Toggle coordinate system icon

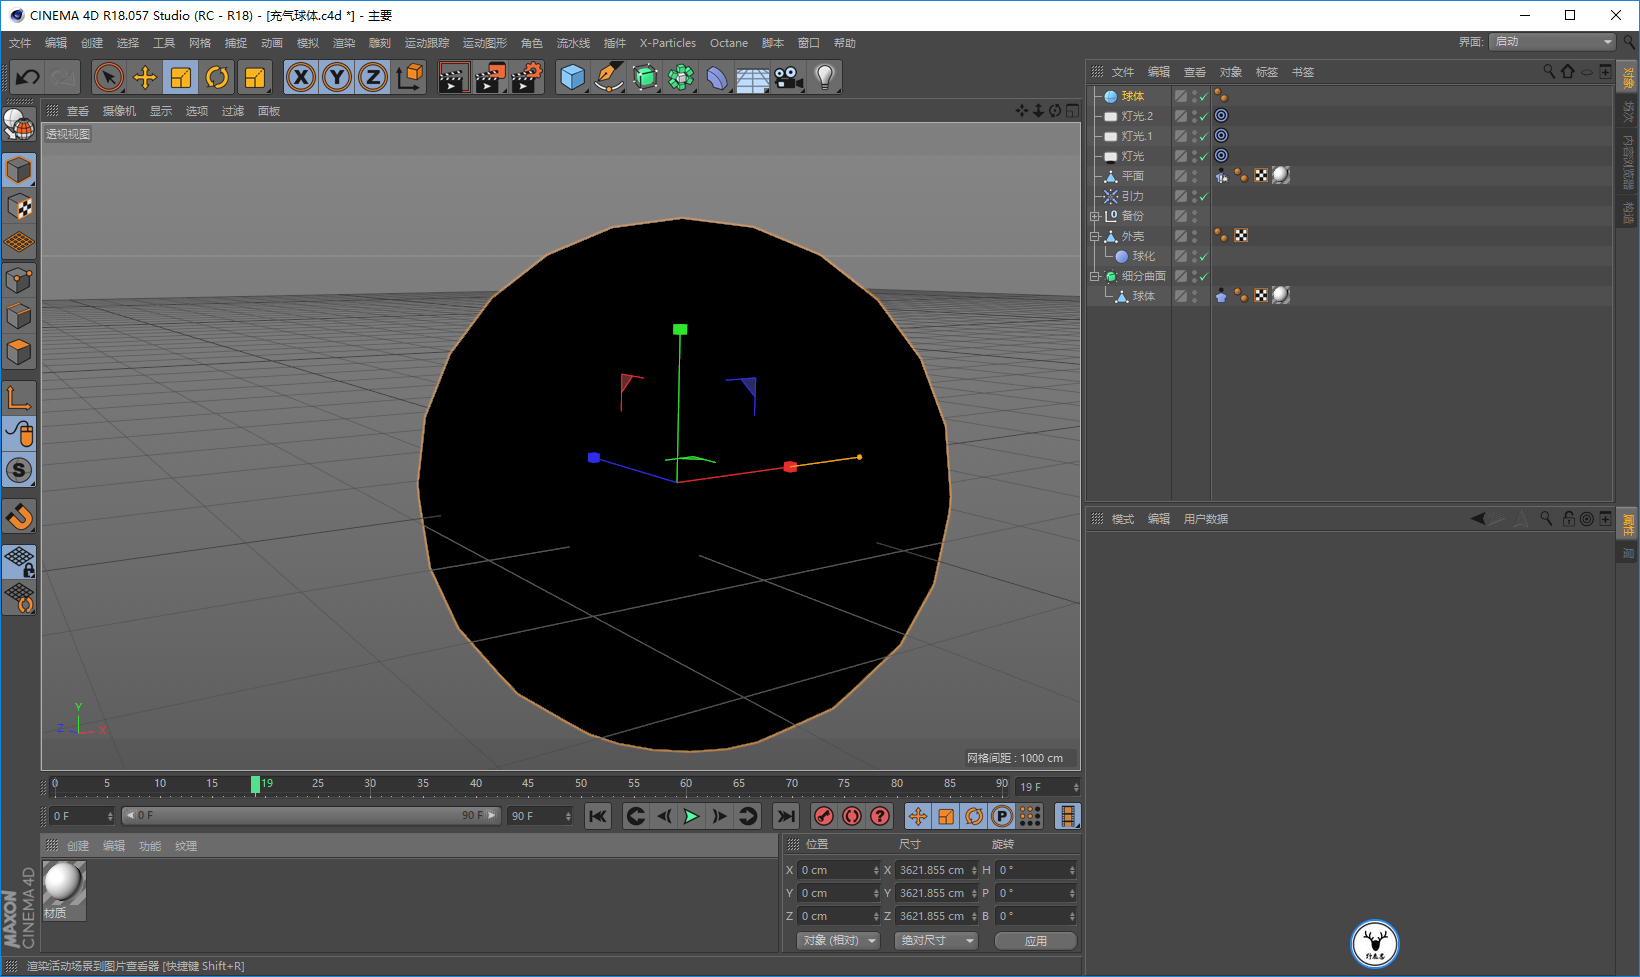(409, 77)
